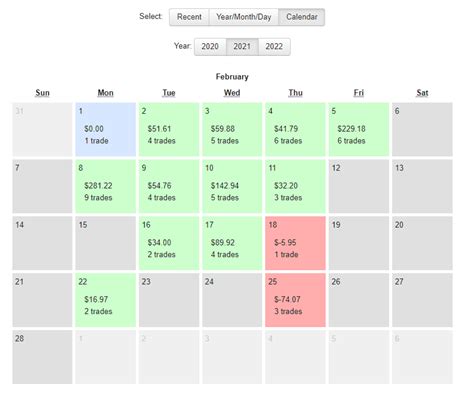Open February 1 cell with $0.00
Screen dimensions: 474x400
click(x=106, y=130)
